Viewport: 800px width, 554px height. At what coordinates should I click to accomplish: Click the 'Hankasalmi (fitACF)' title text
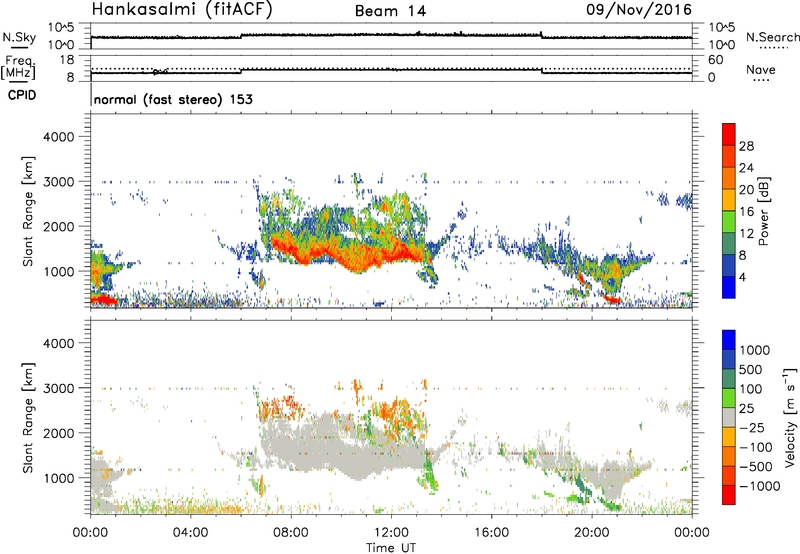coord(181,9)
